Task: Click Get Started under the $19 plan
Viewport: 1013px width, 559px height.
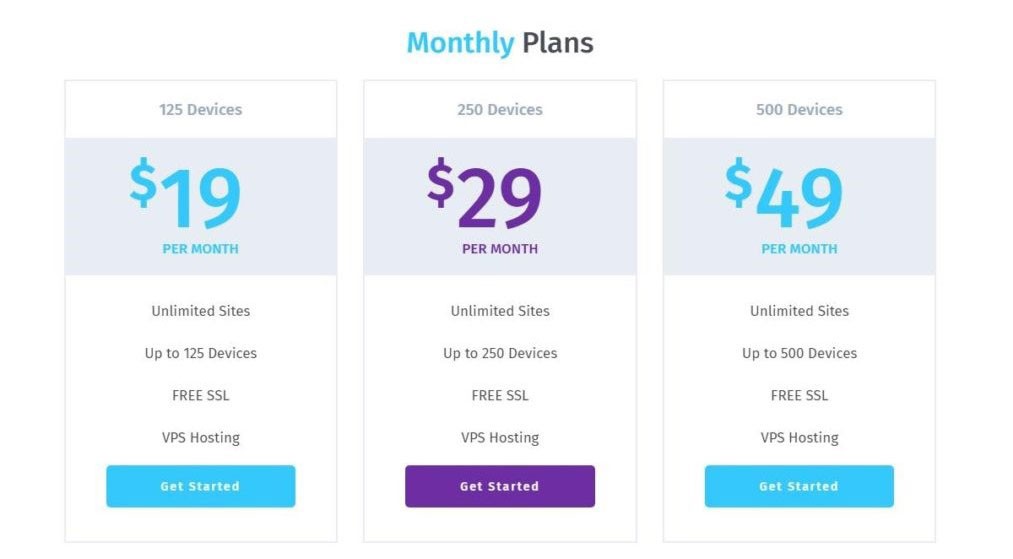Action: pyautogui.click(x=200, y=486)
